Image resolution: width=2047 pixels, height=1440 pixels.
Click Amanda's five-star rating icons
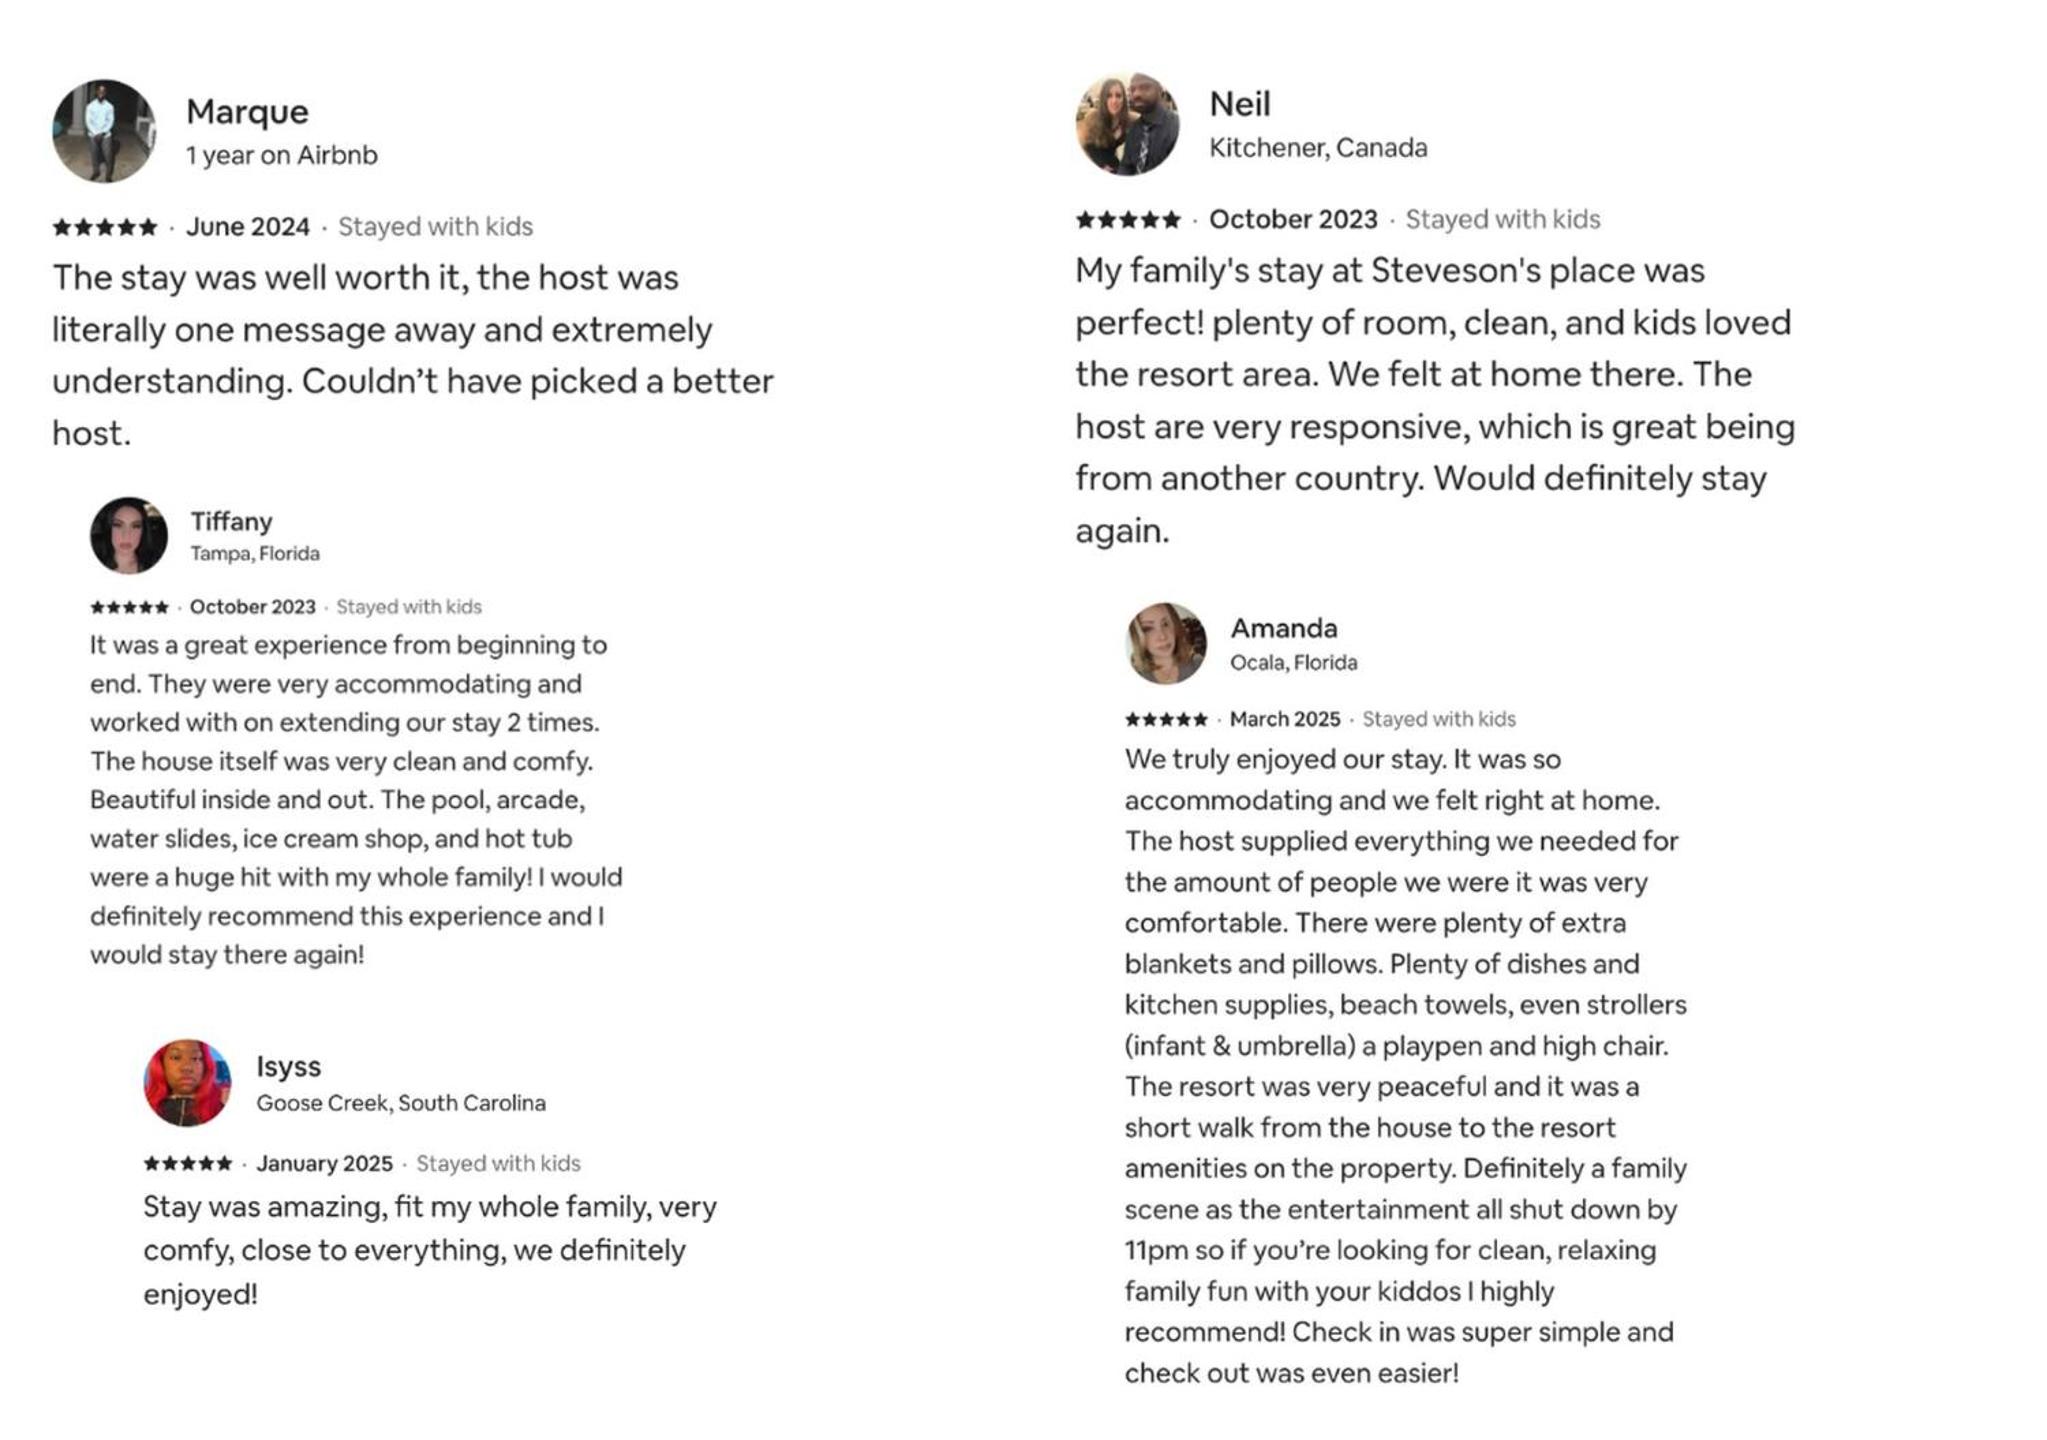[1166, 719]
